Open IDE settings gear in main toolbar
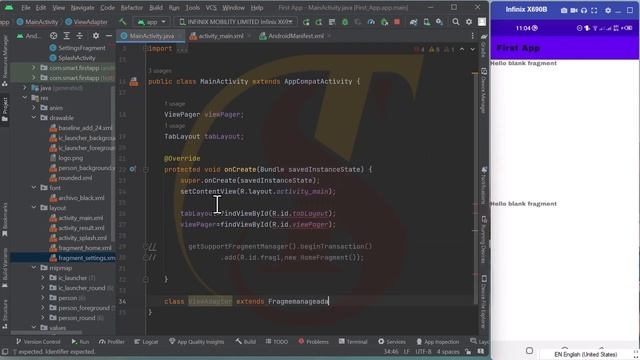Viewport: 640px width, 360px height. [x=469, y=22]
